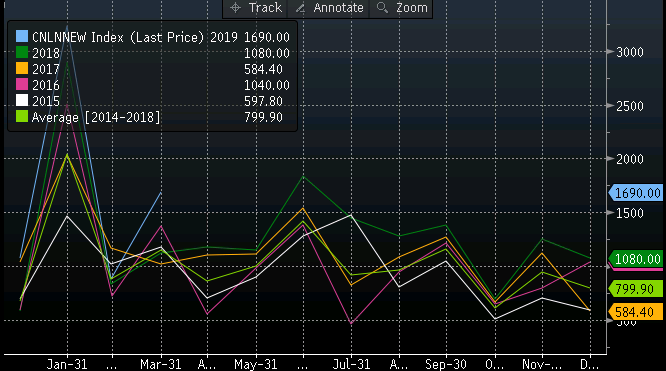Click the legend value 1080.00

[x=267, y=53]
